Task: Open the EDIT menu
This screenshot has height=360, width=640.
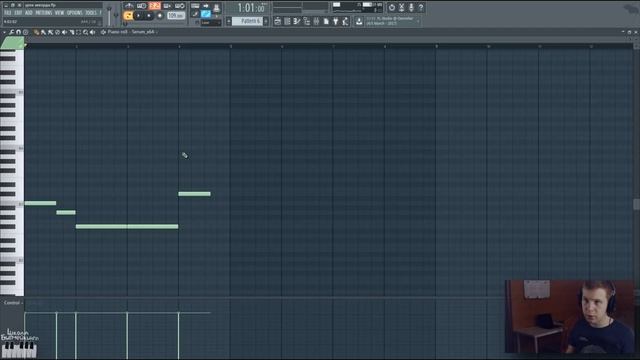Action: pyautogui.click(x=18, y=13)
